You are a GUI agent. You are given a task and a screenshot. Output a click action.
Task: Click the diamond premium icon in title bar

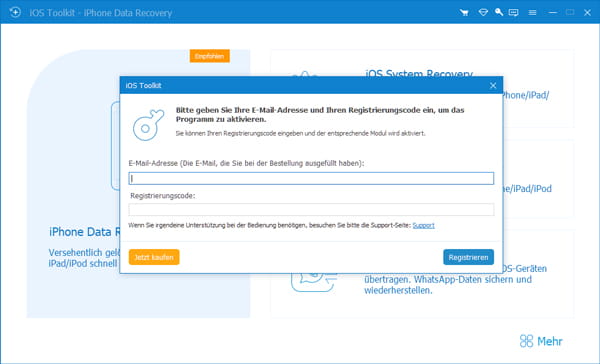(483, 13)
